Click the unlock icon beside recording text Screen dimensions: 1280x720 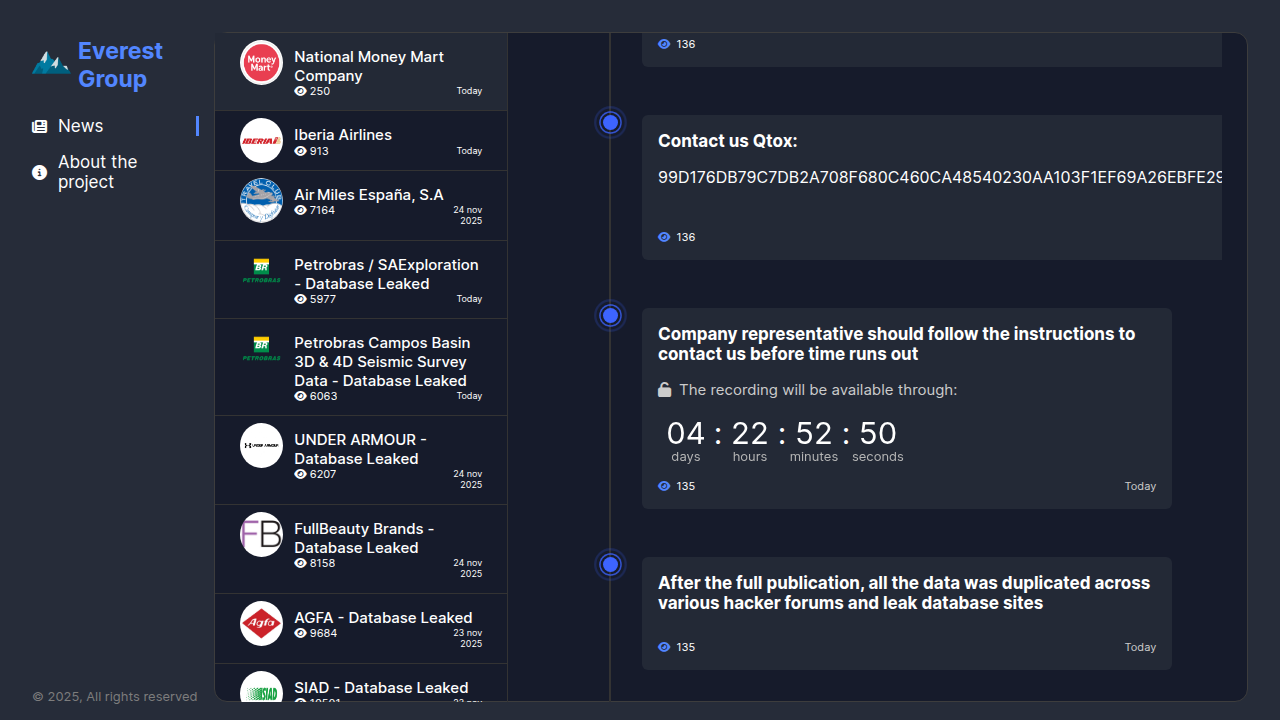tap(664, 390)
